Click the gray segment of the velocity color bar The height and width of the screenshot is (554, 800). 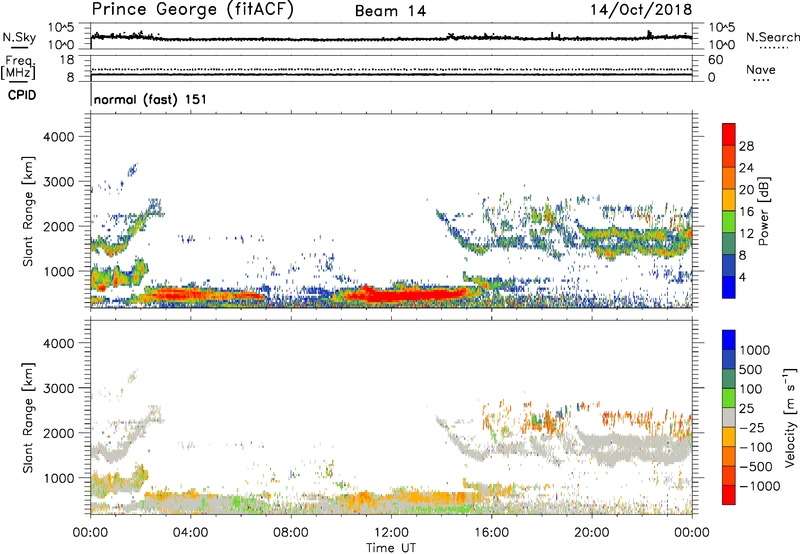coord(729,418)
